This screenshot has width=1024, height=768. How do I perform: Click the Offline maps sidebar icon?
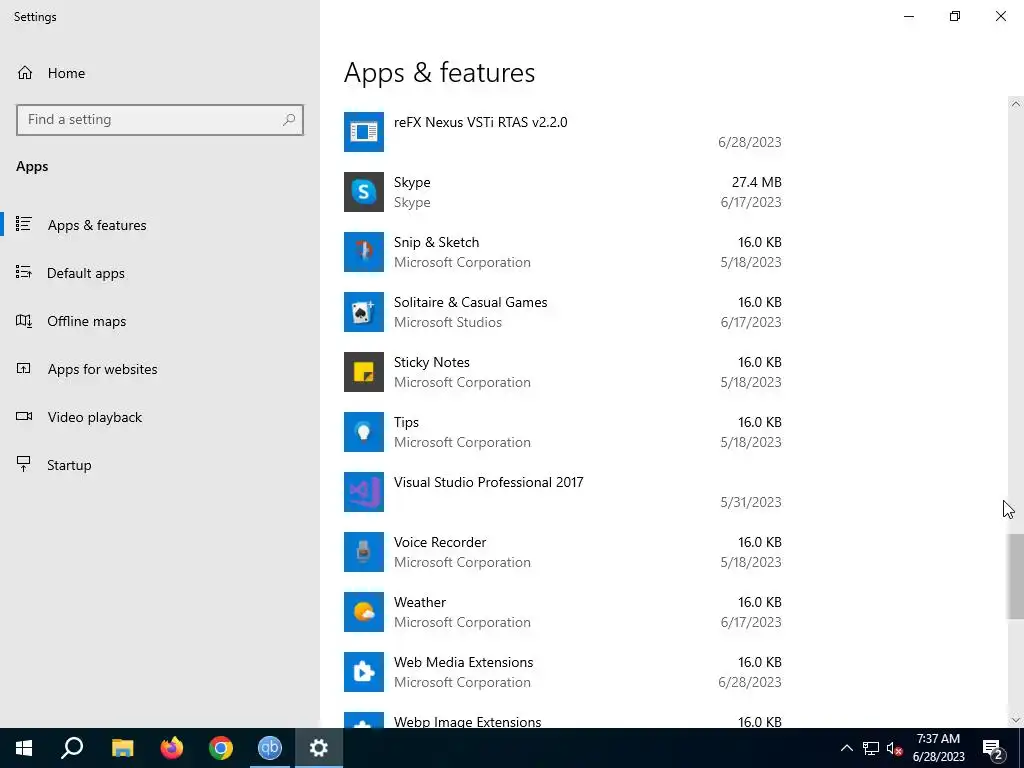click(x=24, y=321)
